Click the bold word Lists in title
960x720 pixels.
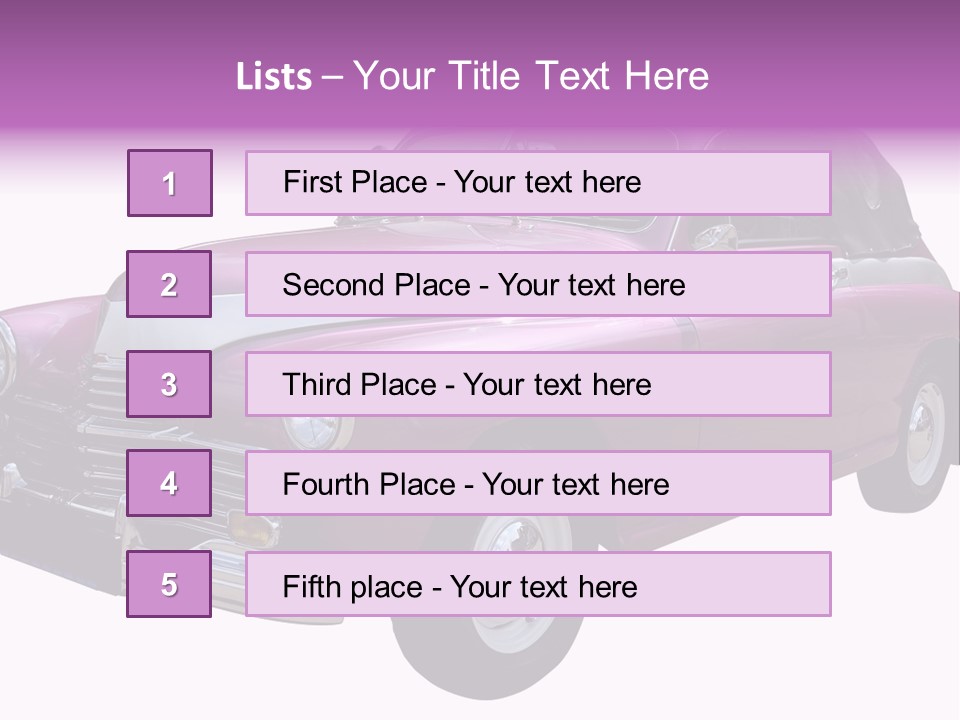pos(274,77)
